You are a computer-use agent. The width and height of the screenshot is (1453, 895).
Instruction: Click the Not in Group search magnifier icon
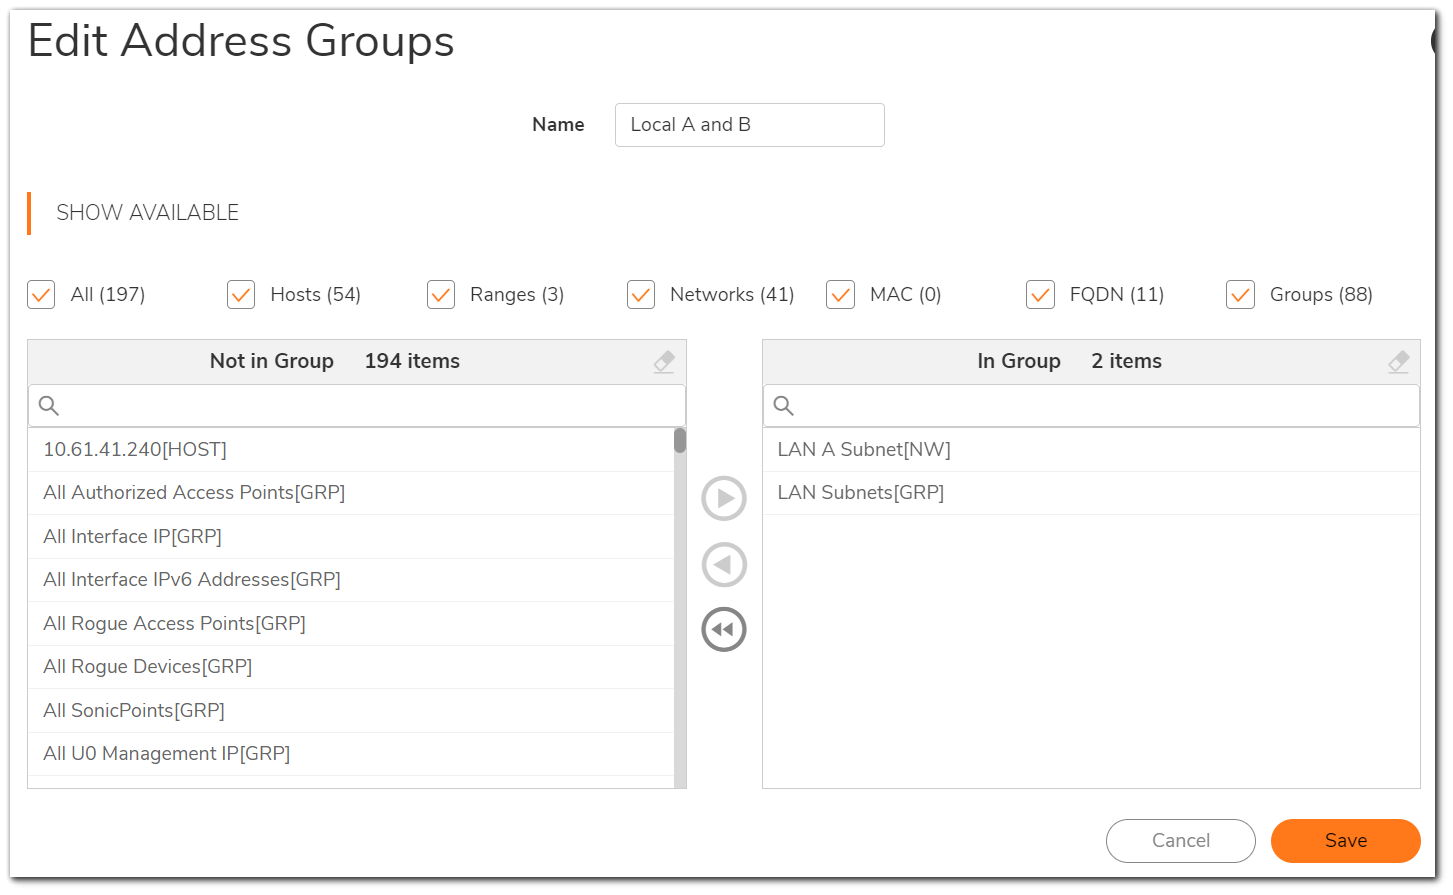49,406
